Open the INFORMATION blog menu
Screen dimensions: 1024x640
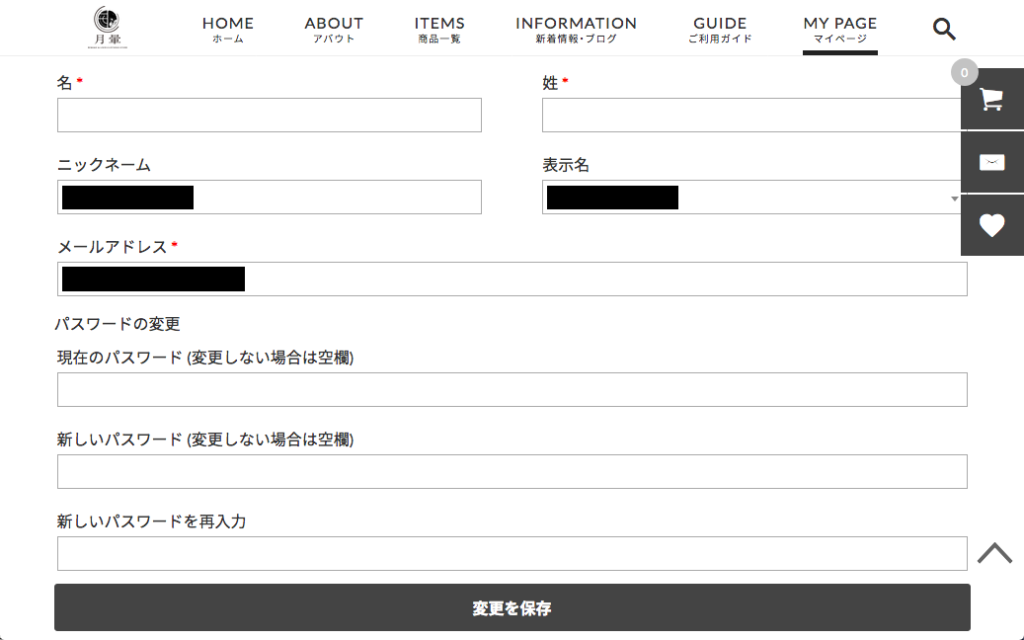(x=576, y=29)
